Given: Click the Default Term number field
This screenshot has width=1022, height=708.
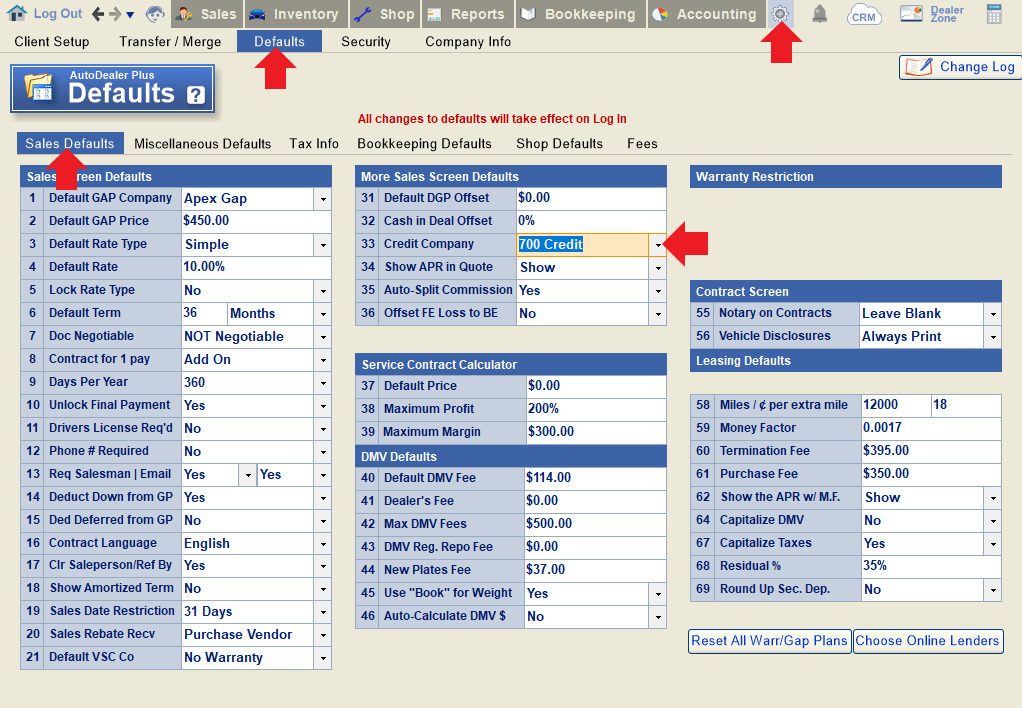Looking at the screenshot, I should click(x=205, y=313).
